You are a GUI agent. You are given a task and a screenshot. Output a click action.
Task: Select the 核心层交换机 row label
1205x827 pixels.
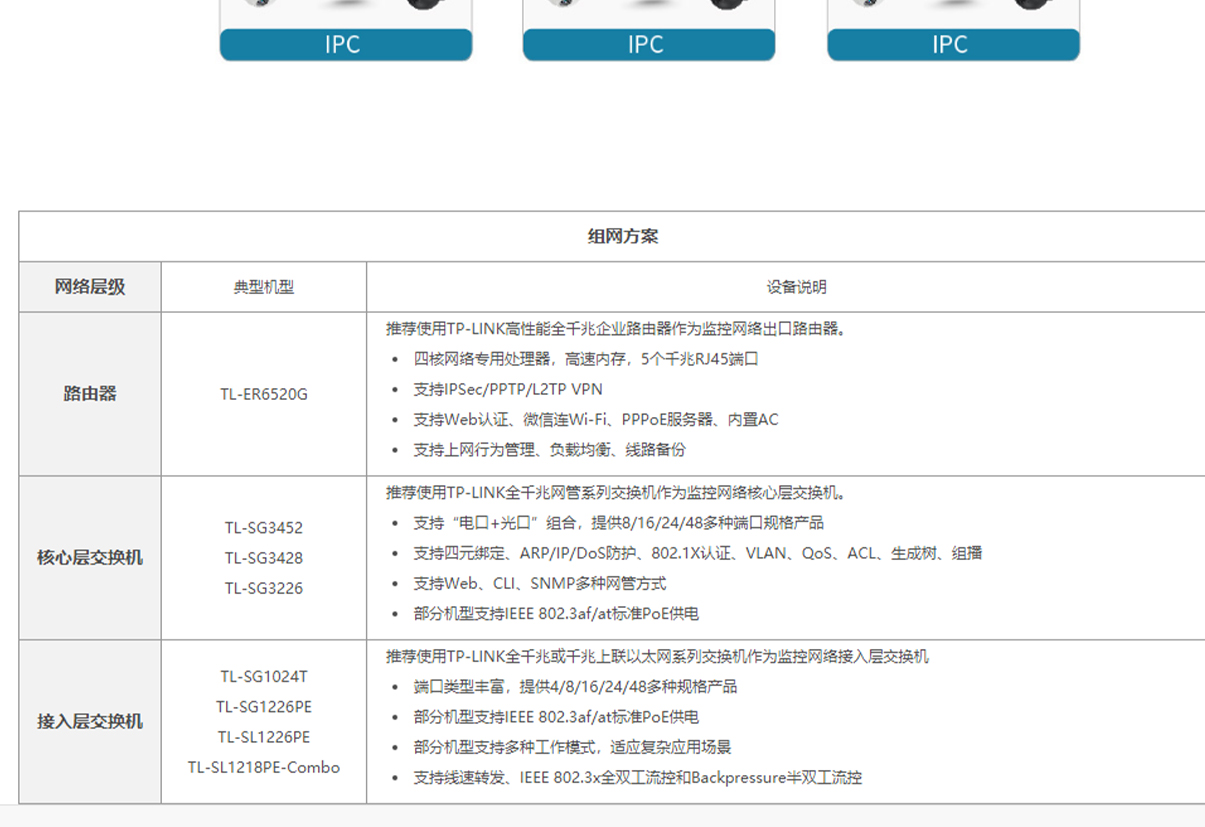pyautogui.click(x=90, y=558)
